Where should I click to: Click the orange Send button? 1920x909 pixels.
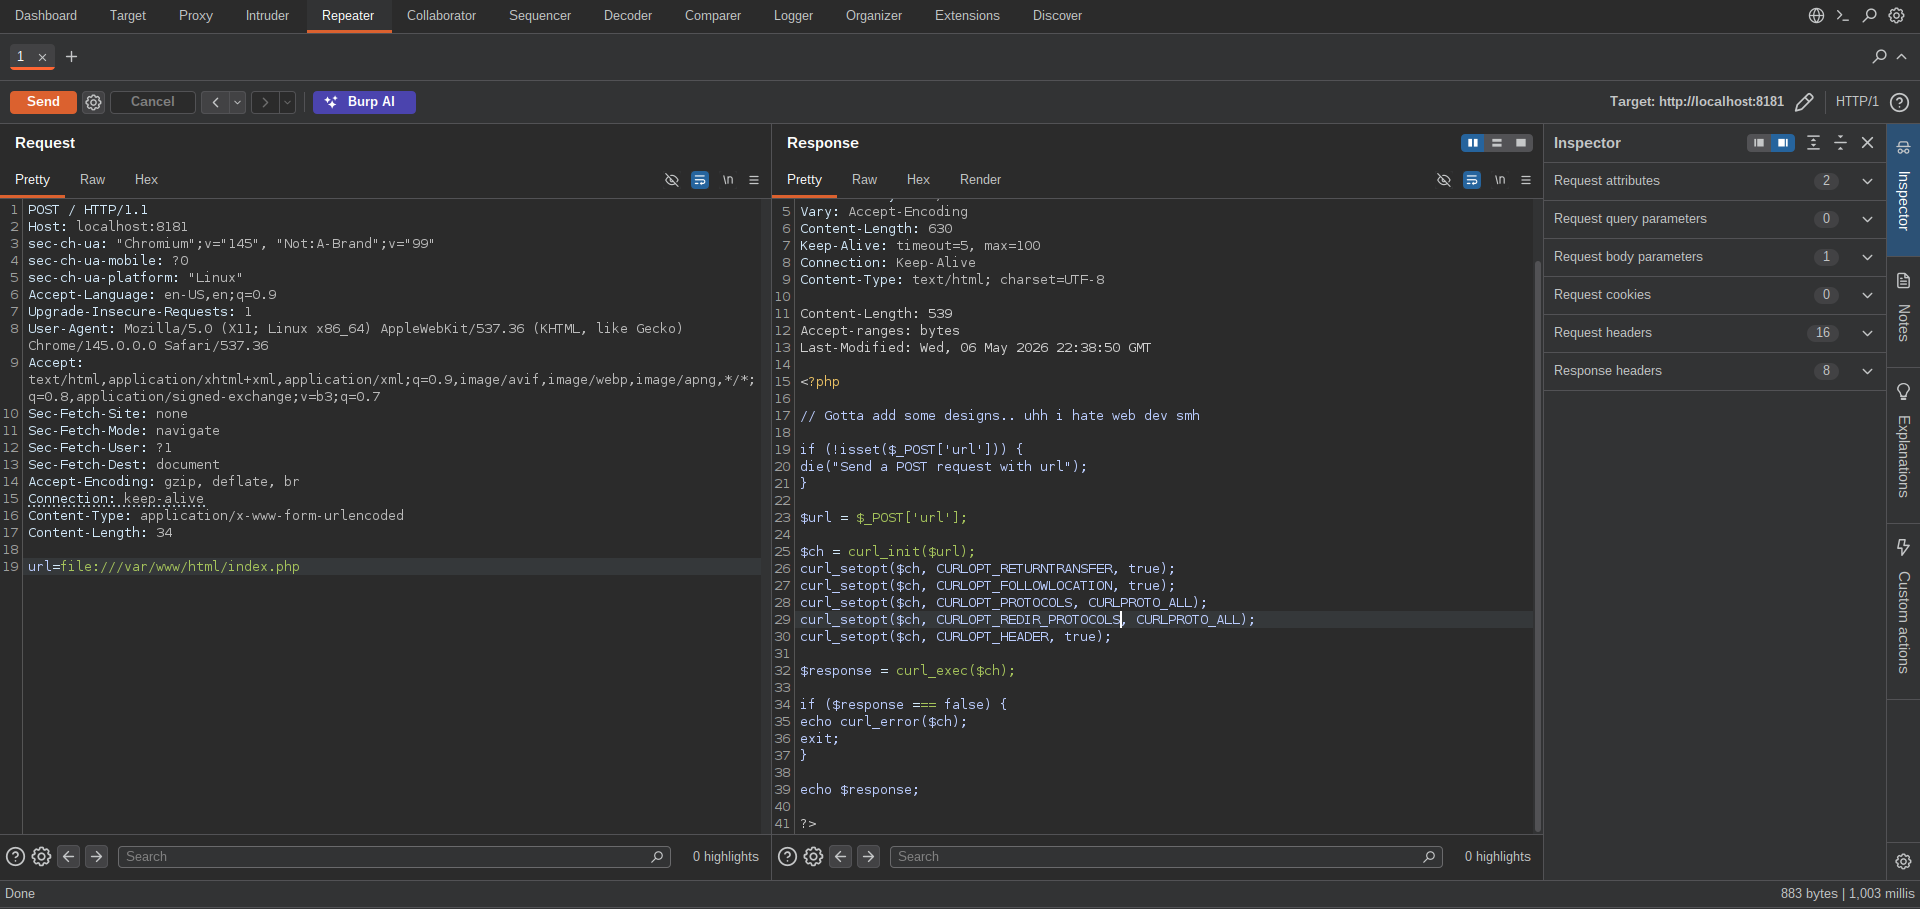coord(43,102)
